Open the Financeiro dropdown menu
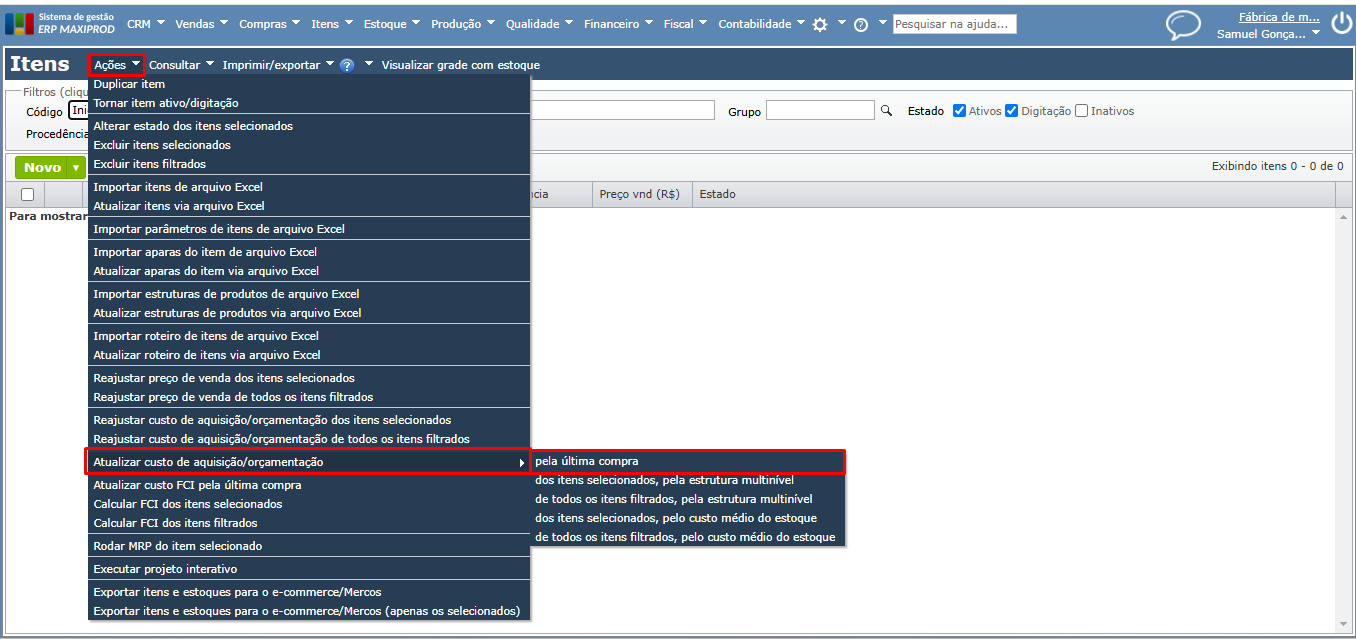1356x639 pixels. pyautogui.click(x=618, y=24)
